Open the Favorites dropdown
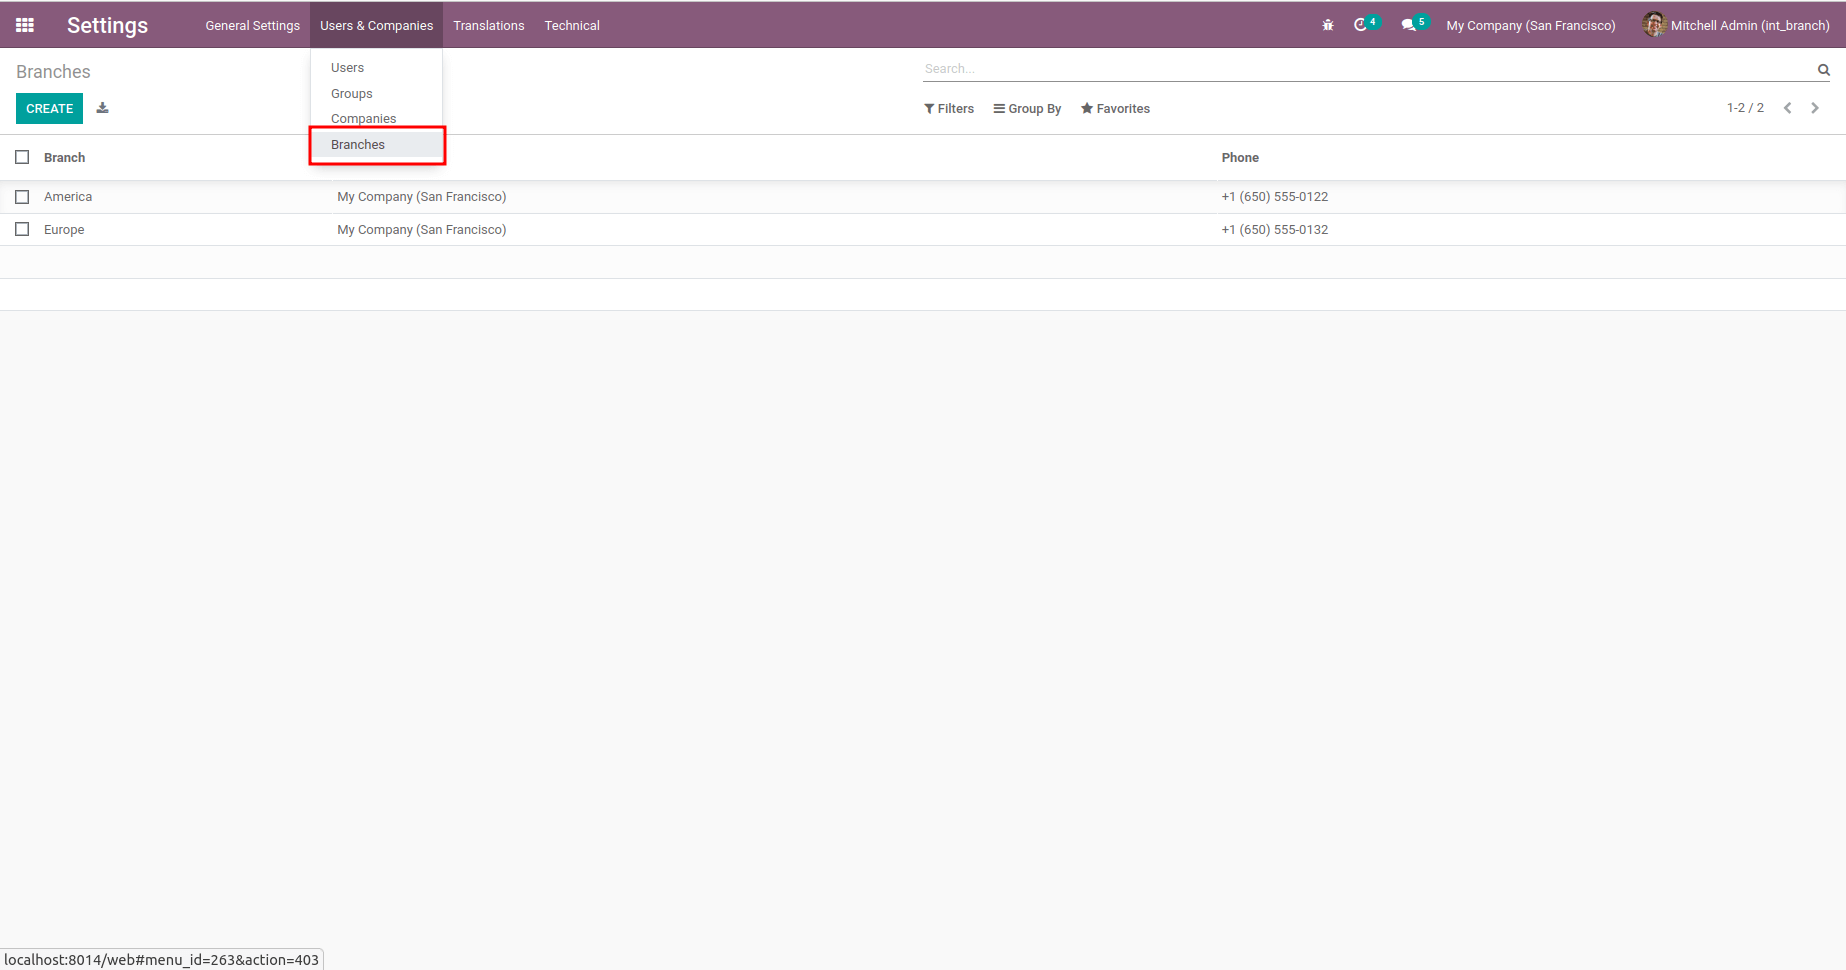The height and width of the screenshot is (970, 1846). click(x=1115, y=108)
